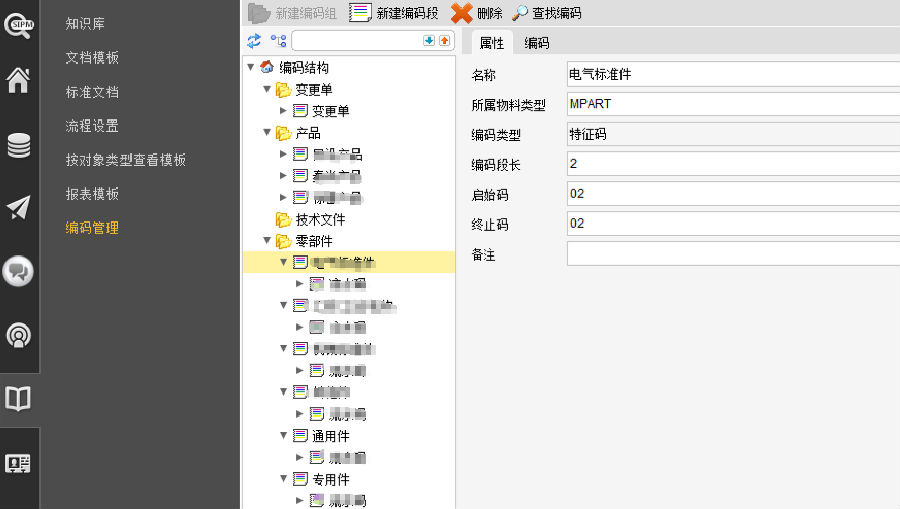Screen dimensions: 900x509
Task: Open the database stack icon
Action: (x=18, y=145)
